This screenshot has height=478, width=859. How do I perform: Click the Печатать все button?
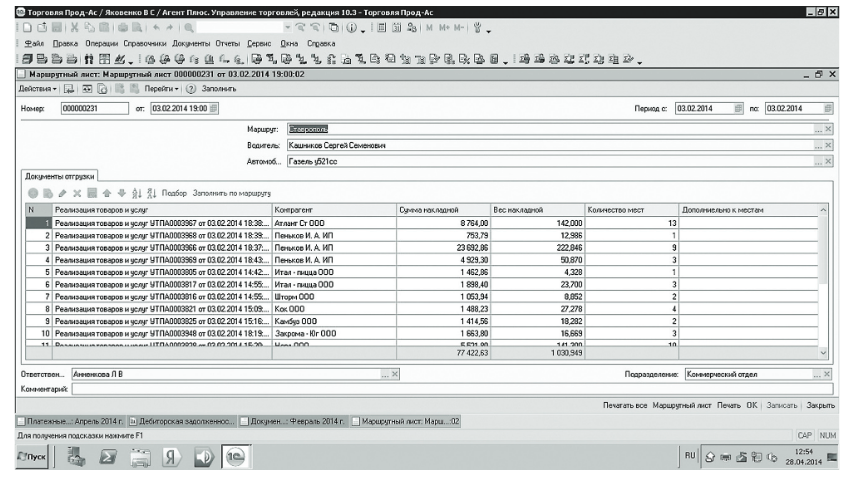625,406
